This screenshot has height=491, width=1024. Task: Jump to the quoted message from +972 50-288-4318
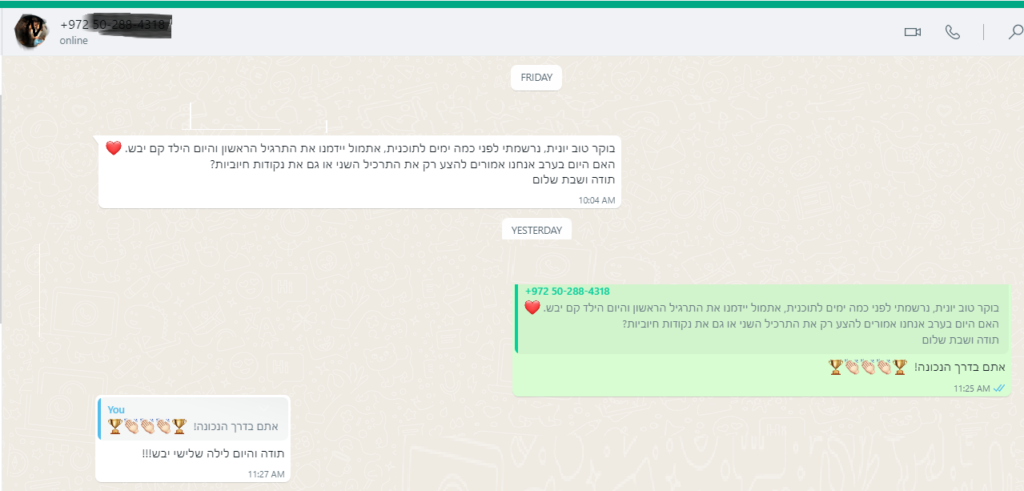tap(761, 319)
